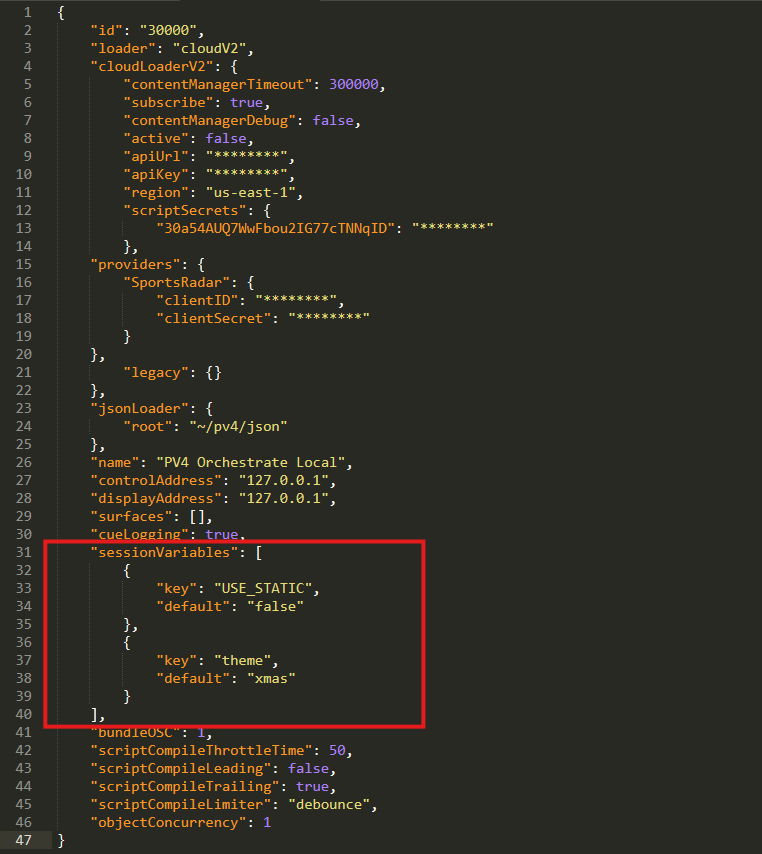Click the "controlAddress" key
Screen dimensions: 762x854
click(156, 480)
